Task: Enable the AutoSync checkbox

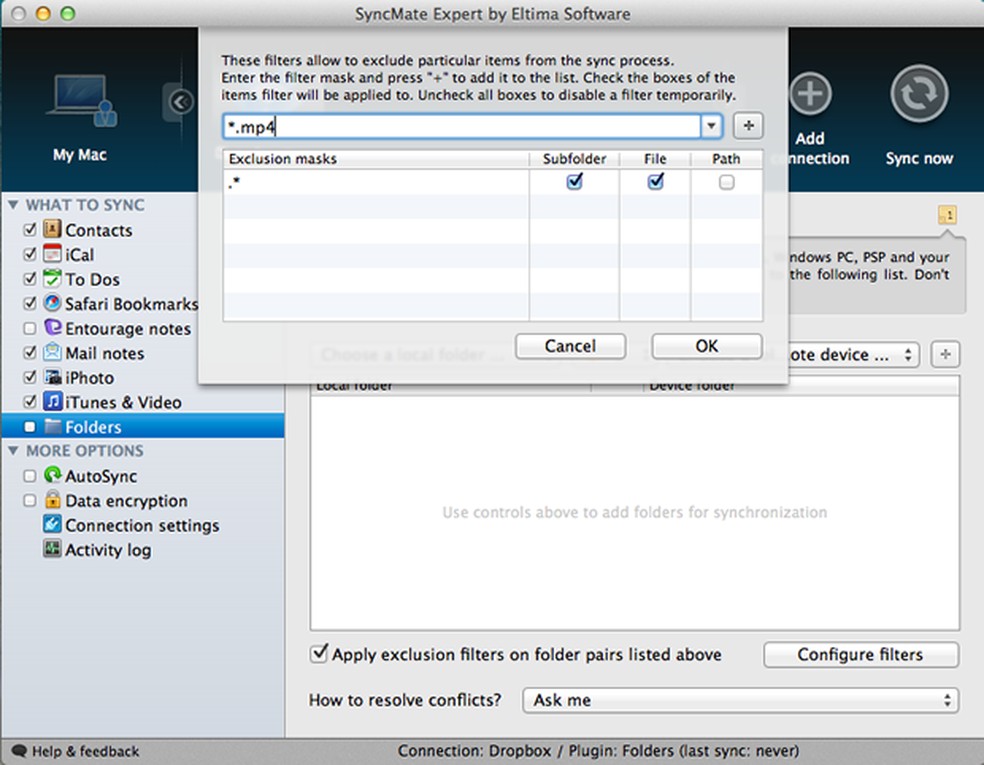Action: pos(29,476)
